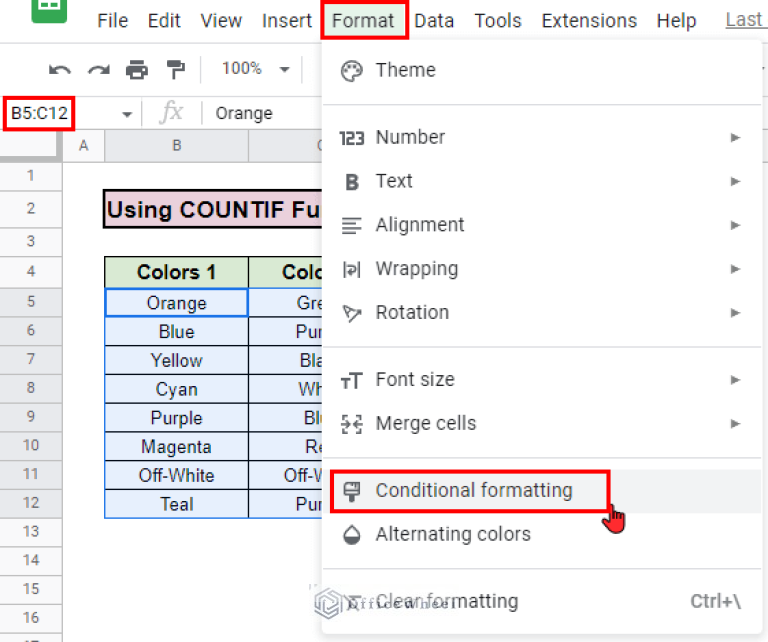Choose Clear formatting option
This screenshot has width=768, height=642.
[x=541, y=601]
